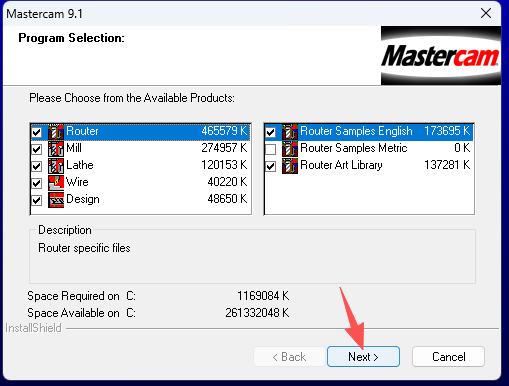Click the 1169084 K space required value
509x386 pixels.
pyautogui.click(x=263, y=296)
